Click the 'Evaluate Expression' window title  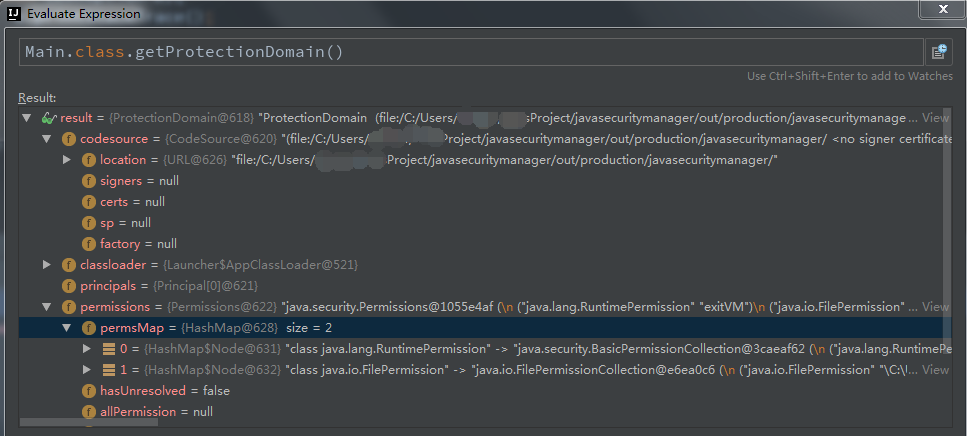pos(84,14)
